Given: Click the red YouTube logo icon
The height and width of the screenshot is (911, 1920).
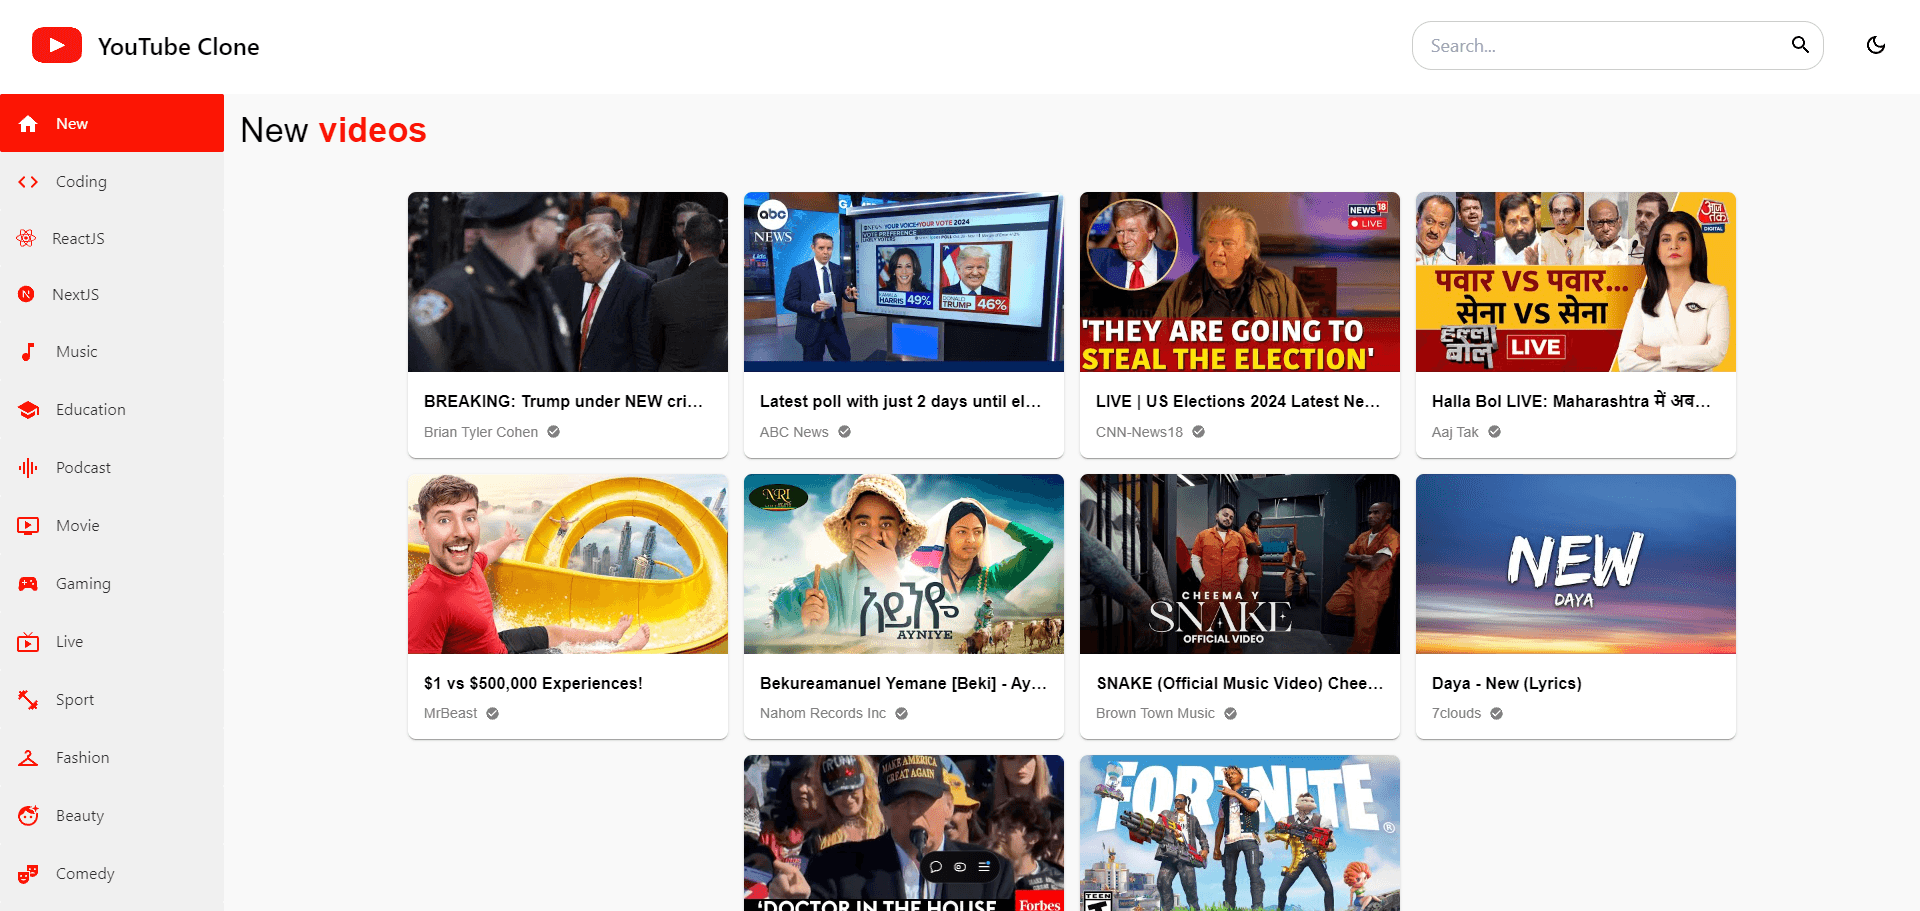Looking at the screenshot, I should tap(57, 46).
